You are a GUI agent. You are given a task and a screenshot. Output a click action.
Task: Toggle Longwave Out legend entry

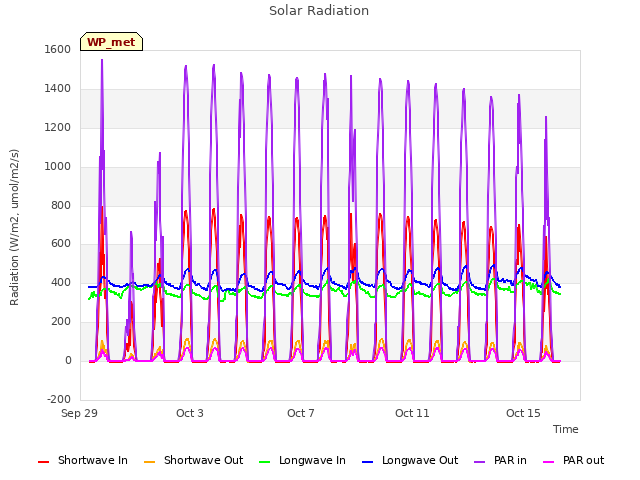(x=410, y=461)
